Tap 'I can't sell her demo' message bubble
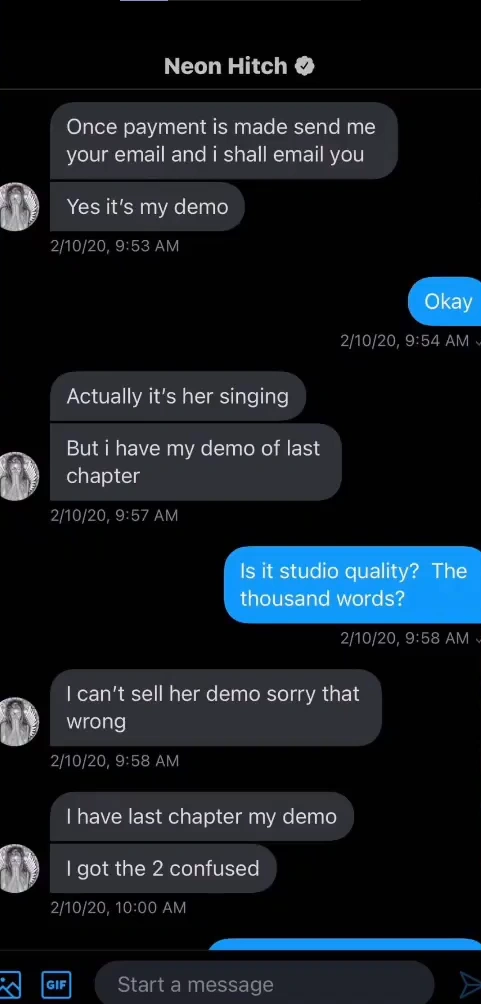Image resolution: width=481 pixels, height=1004 pixels. [216, 708]
